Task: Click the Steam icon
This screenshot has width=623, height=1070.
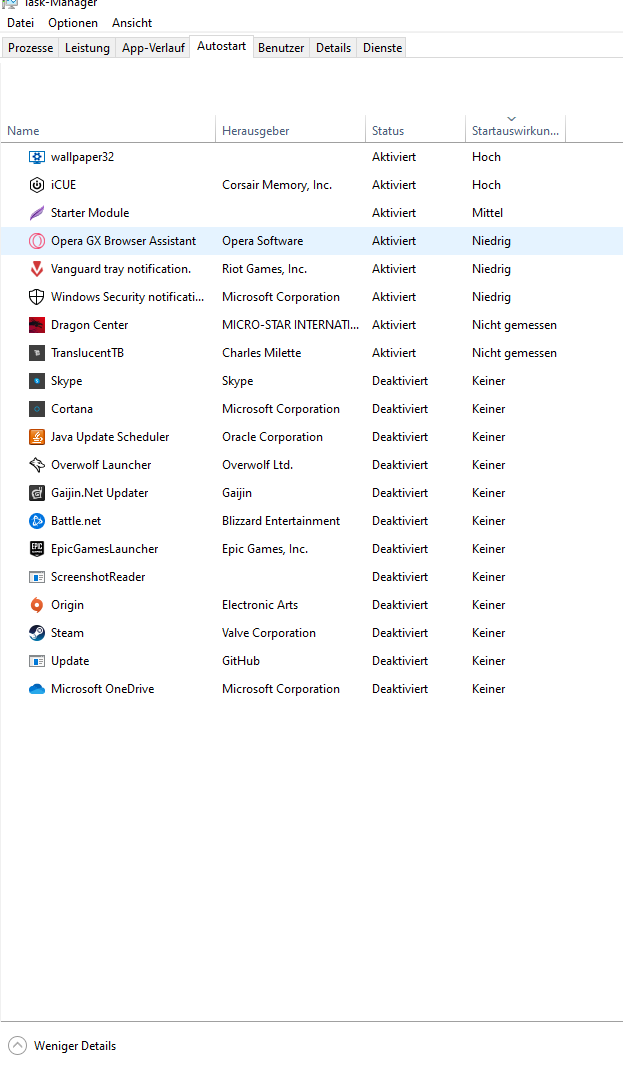Action: pyautogui.click(x=37, y=633)
